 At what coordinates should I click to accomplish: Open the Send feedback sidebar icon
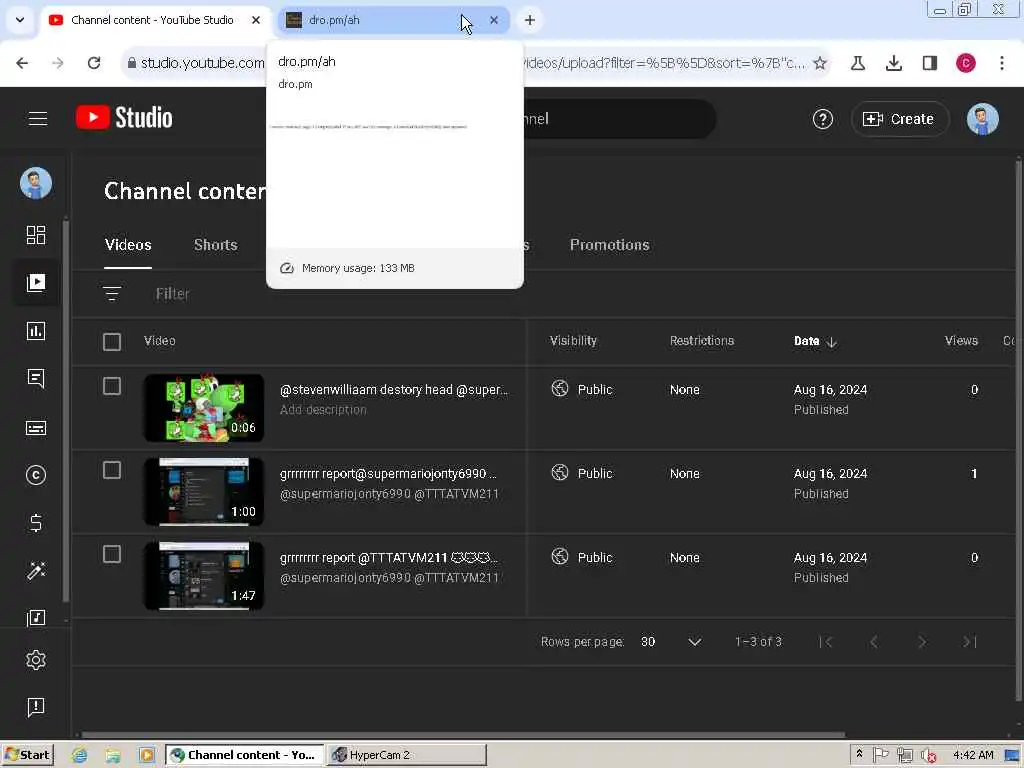36,707
